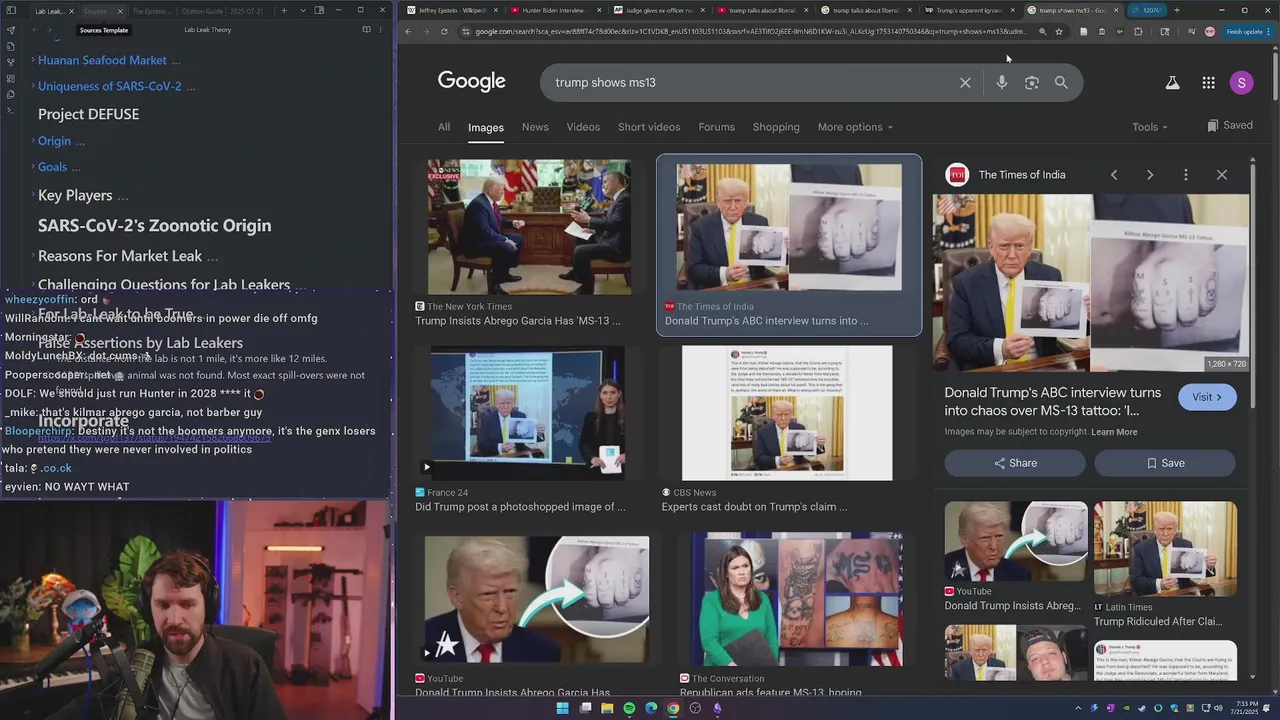Open France 24 photoshopped image result
Screen dimensions: 1280x720
(x=527, y=413)
